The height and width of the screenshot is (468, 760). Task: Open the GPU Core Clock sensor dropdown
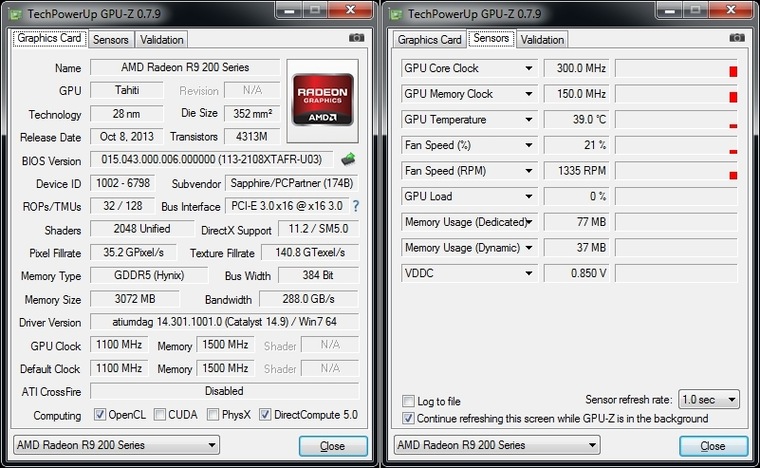pyautogui.click(x=529, y=68)
